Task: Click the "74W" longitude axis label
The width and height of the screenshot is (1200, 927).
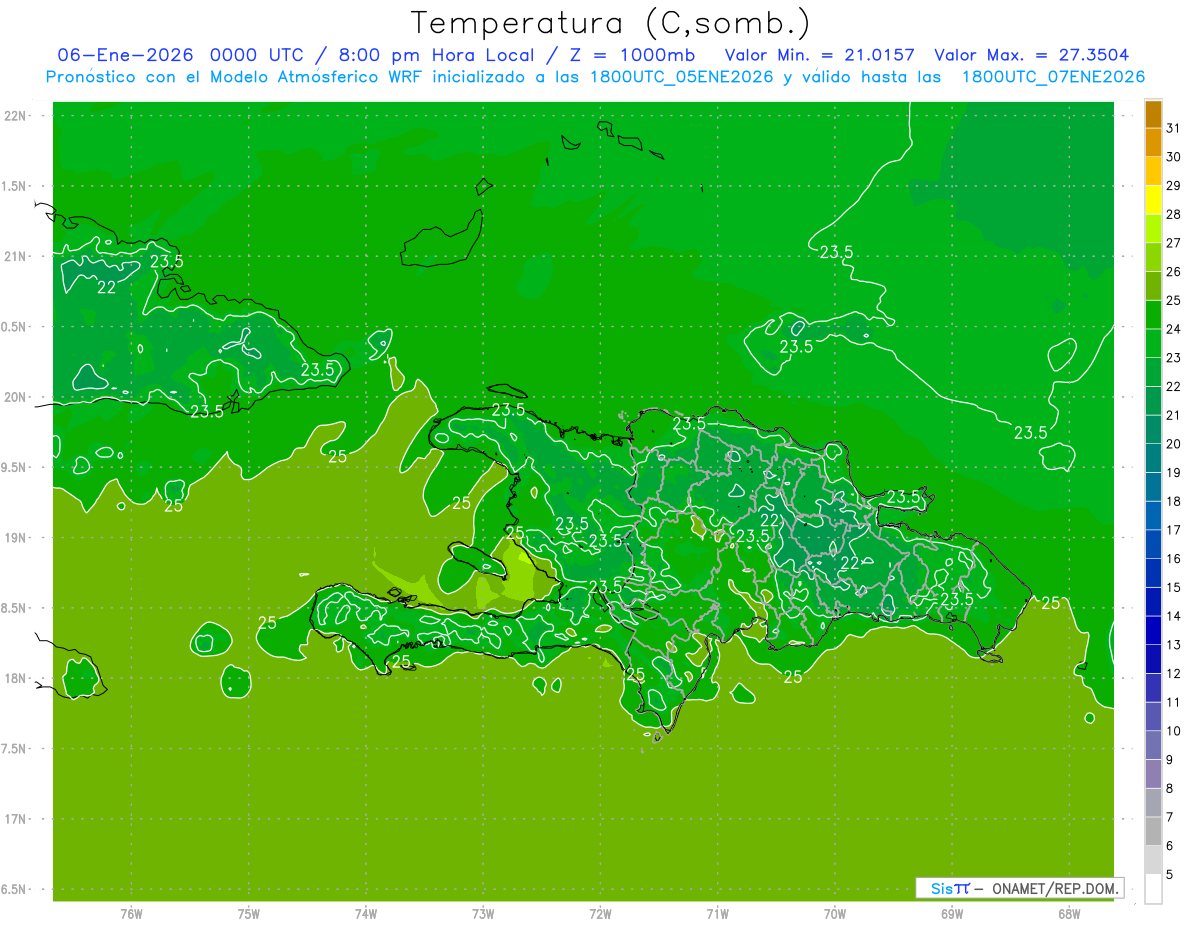Action: point(366,914)
